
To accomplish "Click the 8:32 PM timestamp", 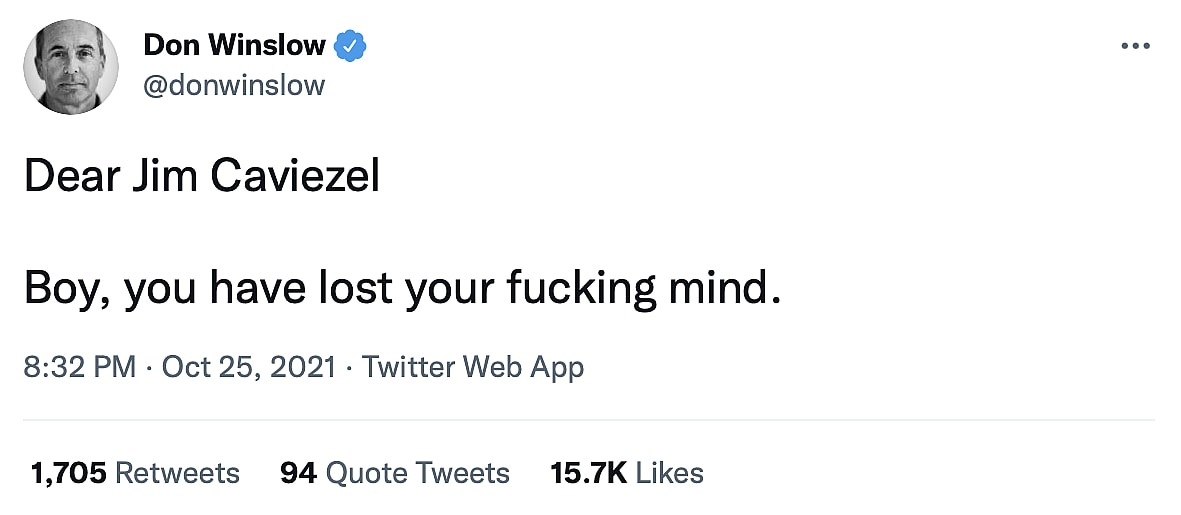I will pos(79,367).
